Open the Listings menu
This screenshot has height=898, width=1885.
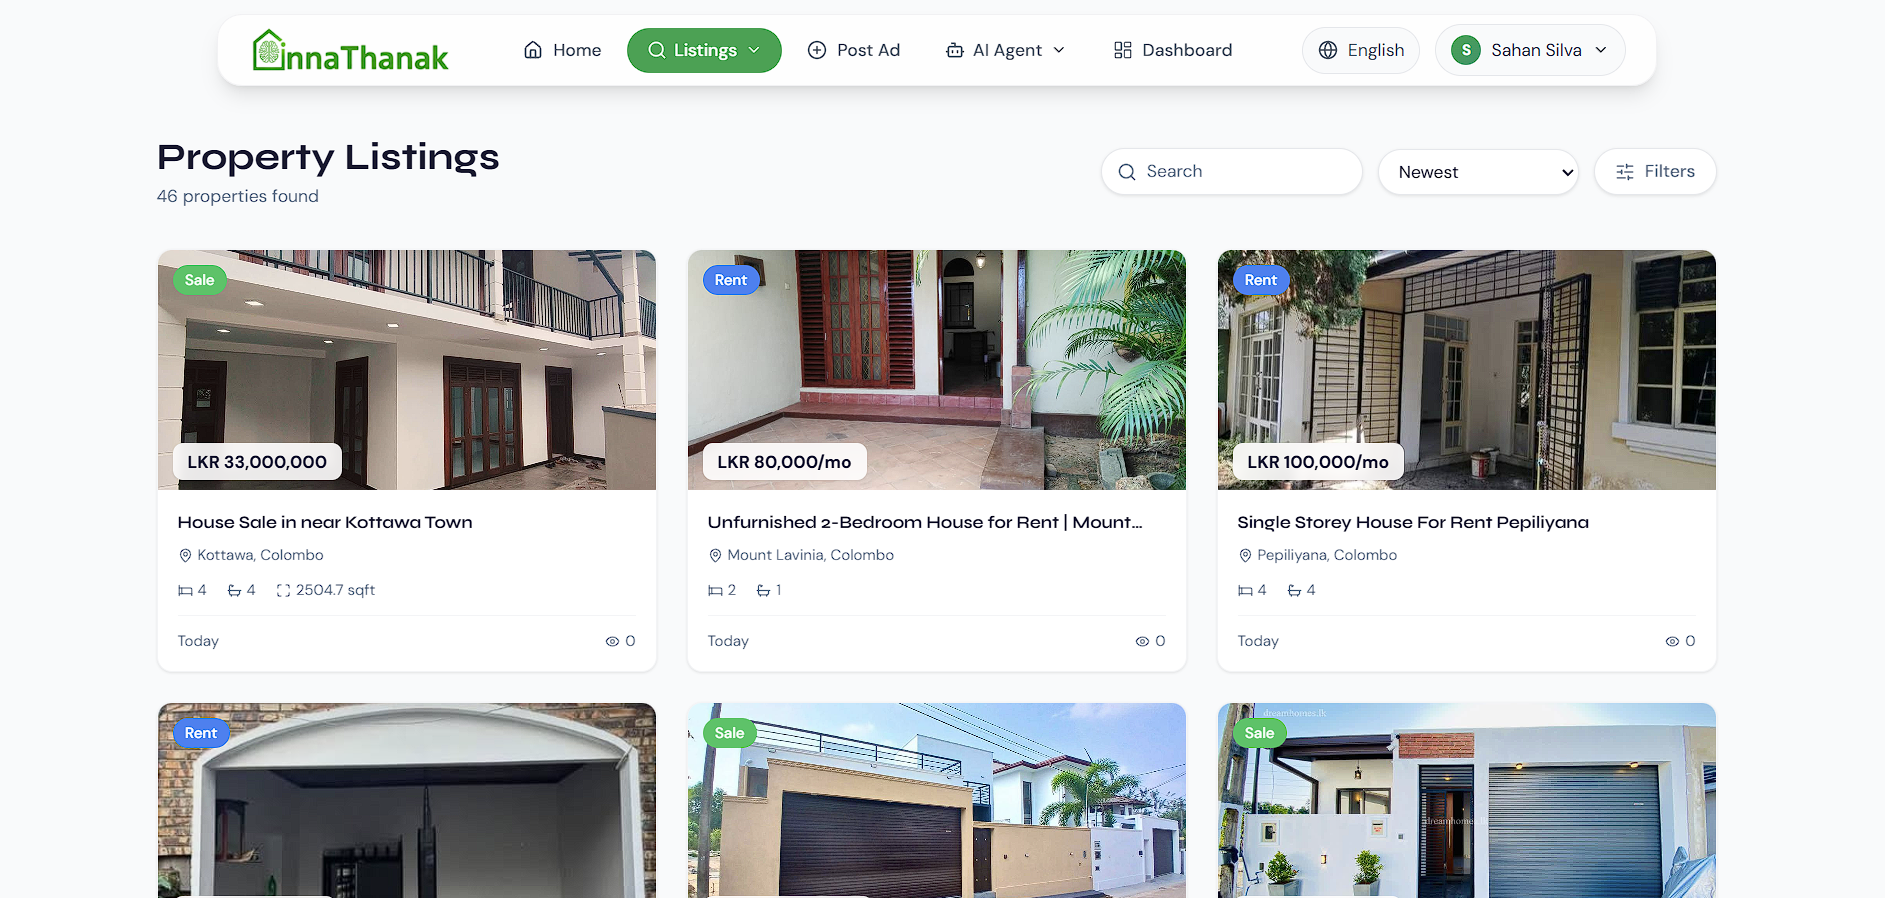coord(704,50)
